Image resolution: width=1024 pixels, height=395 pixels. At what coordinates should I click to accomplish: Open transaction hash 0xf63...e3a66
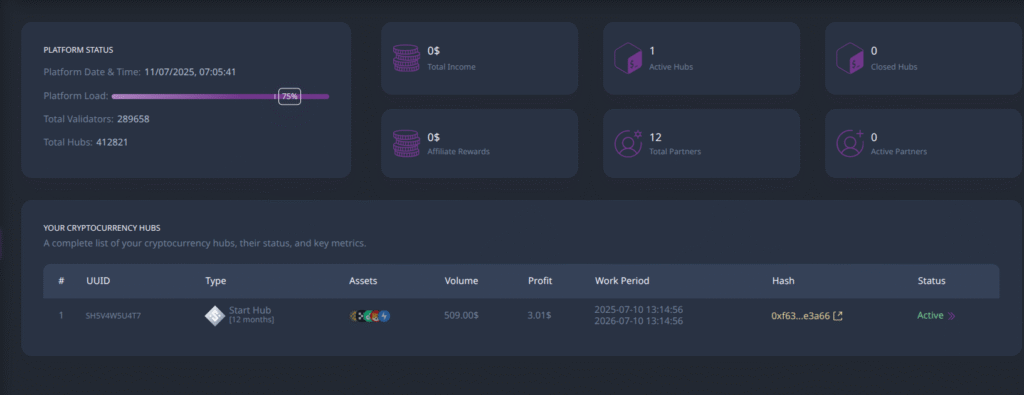click(801, 316)
